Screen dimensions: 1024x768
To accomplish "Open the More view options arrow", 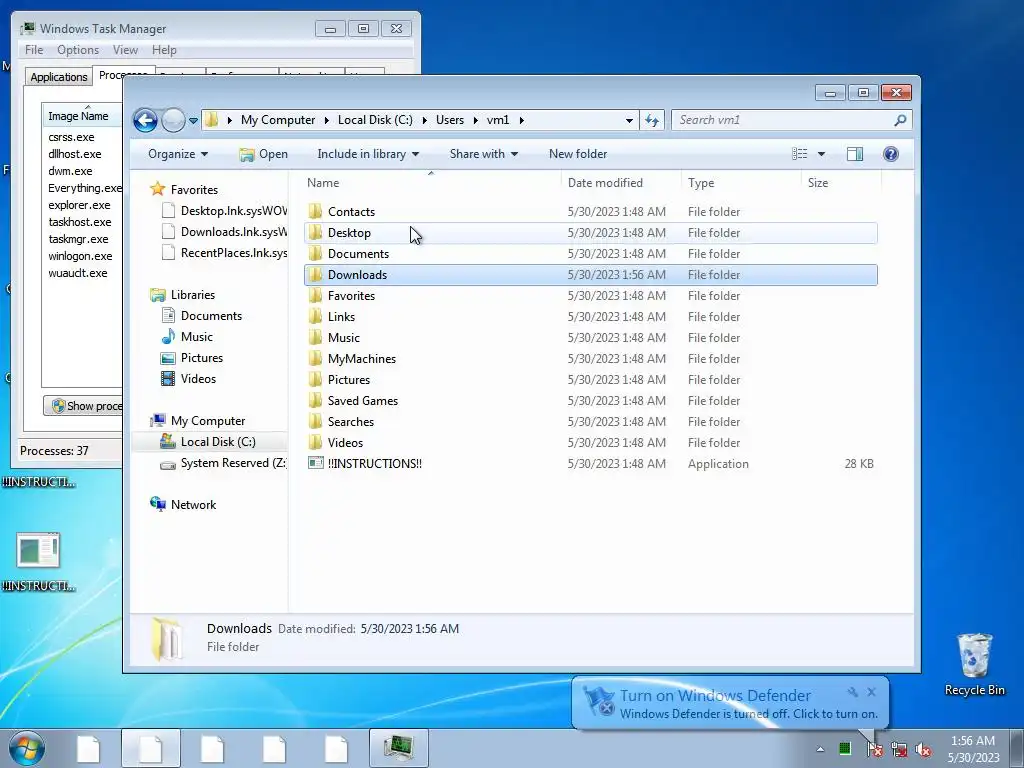I will (x=822, y=154).
